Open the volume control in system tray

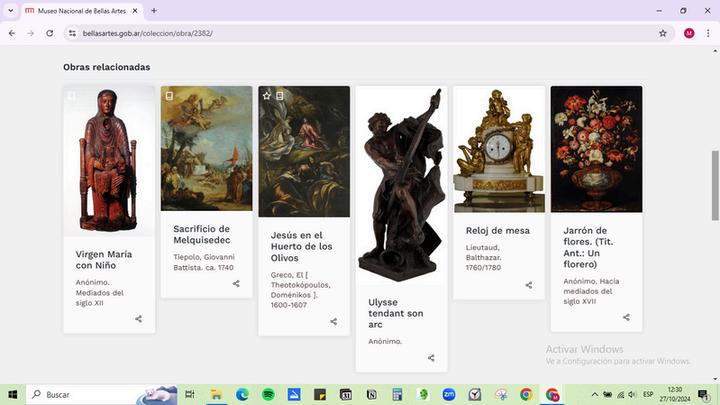click(x=632, y=394)
